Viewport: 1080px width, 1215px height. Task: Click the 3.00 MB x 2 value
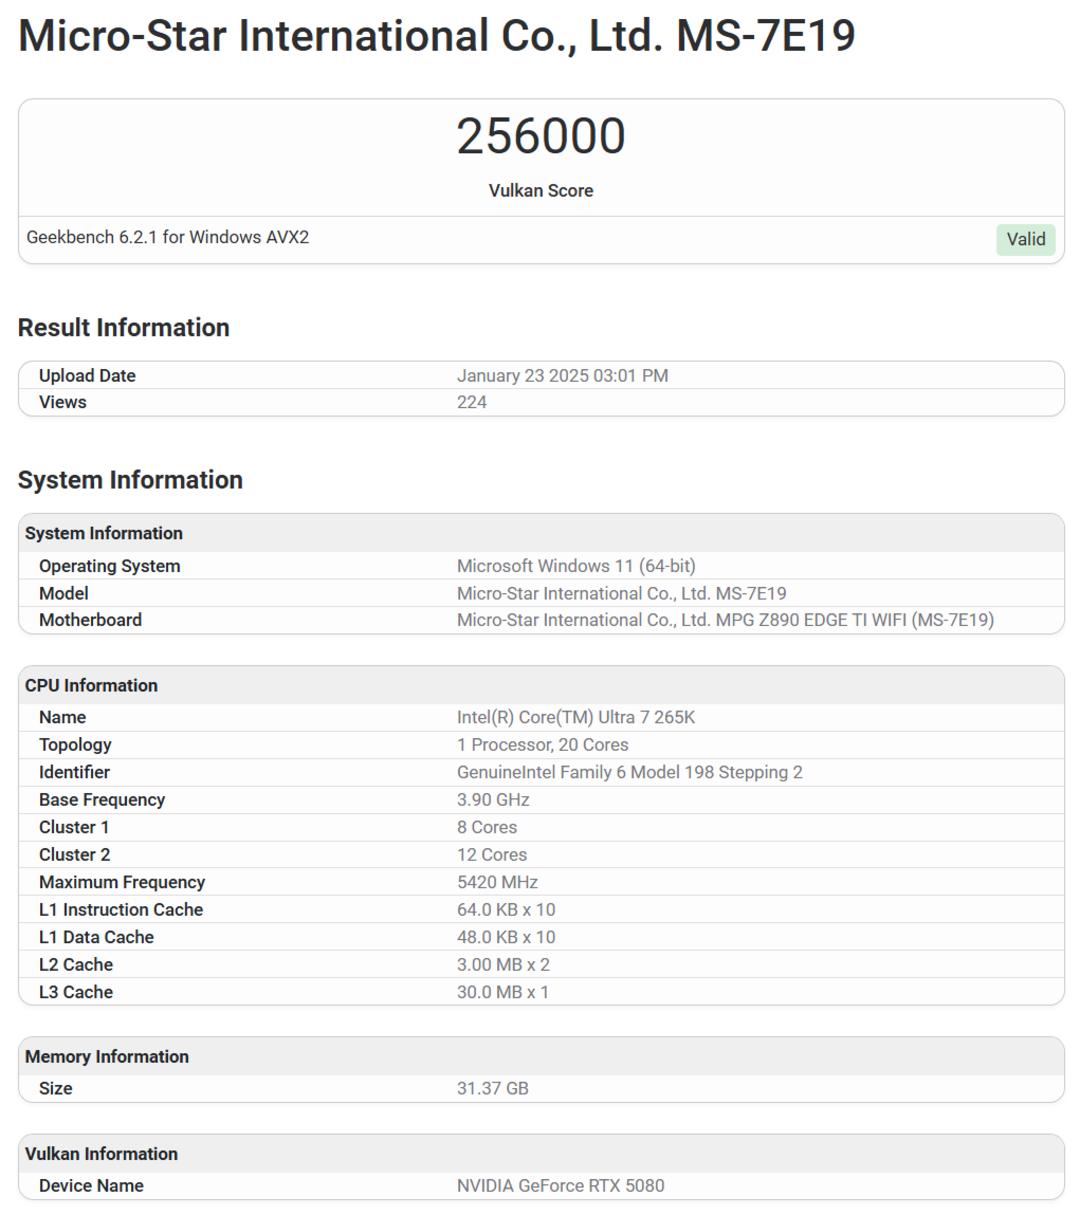503,964
